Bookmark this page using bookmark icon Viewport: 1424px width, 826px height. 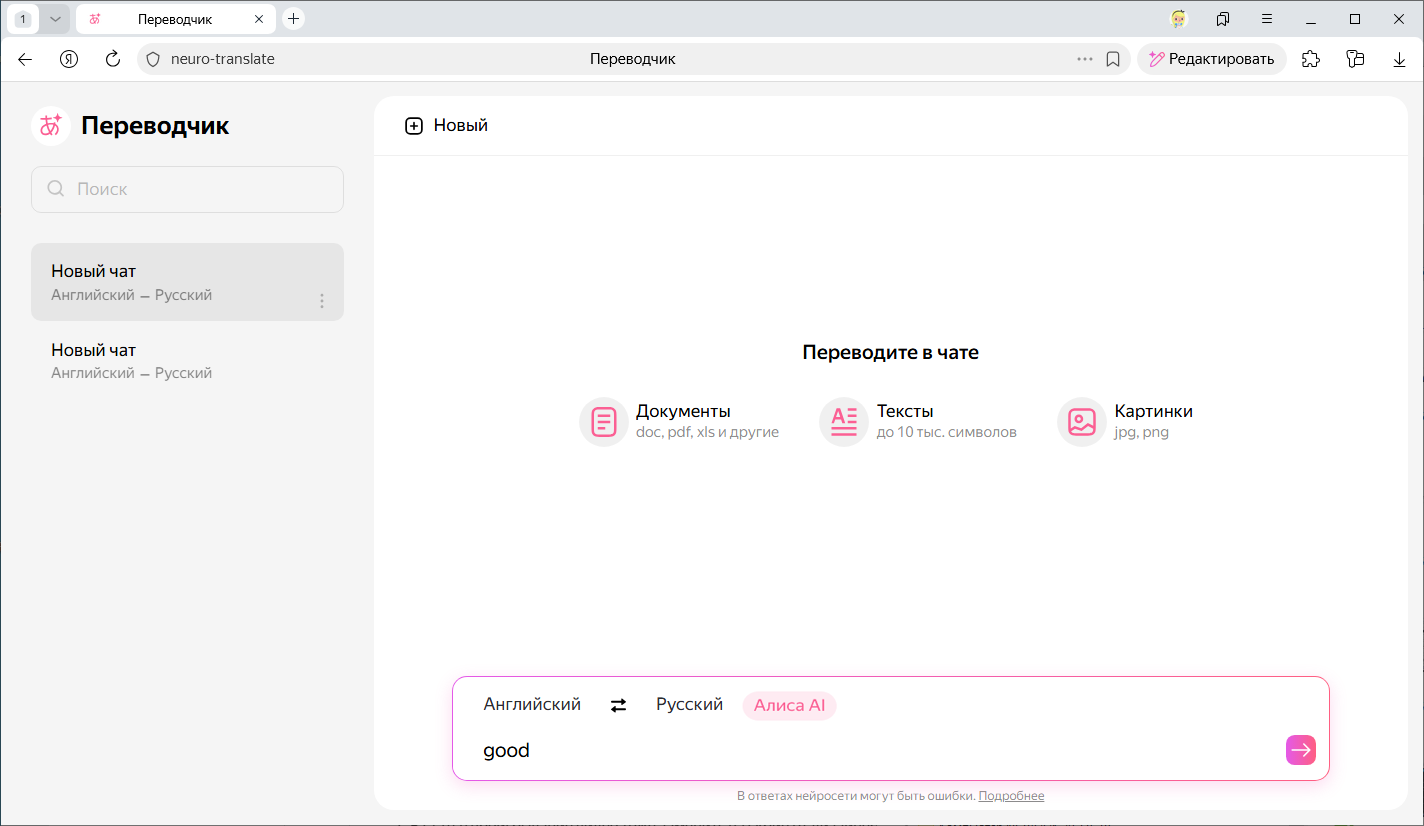pos(1113,59)
